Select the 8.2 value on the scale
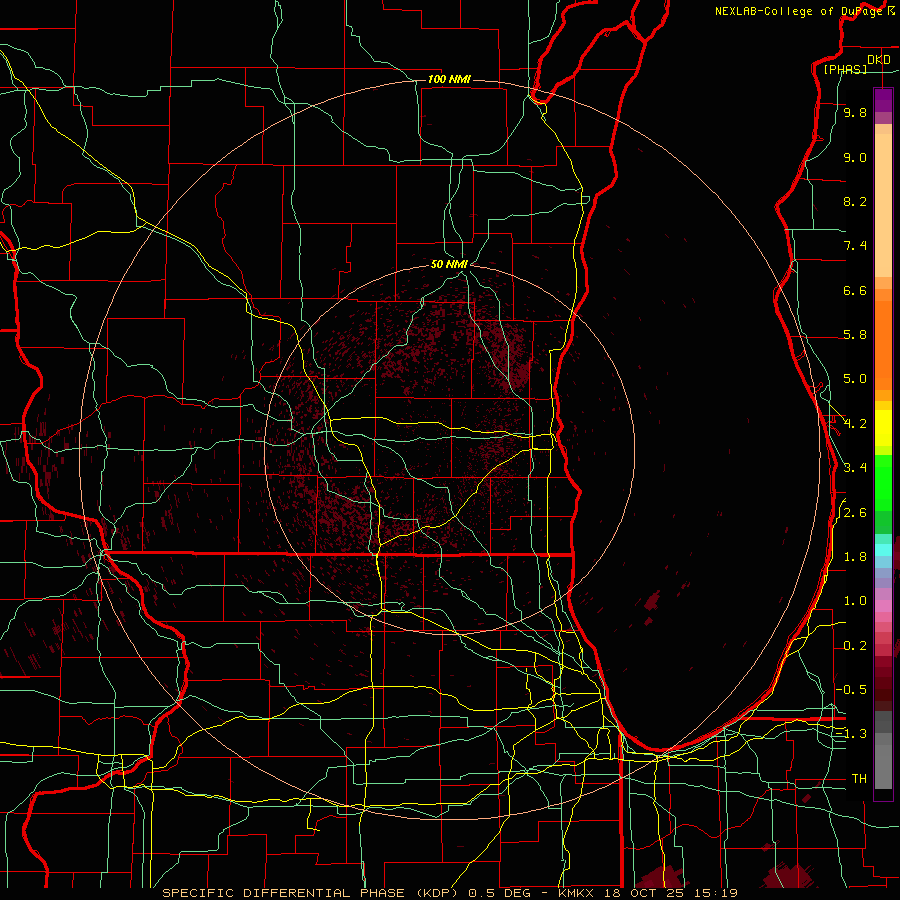 tap(855, 201)
